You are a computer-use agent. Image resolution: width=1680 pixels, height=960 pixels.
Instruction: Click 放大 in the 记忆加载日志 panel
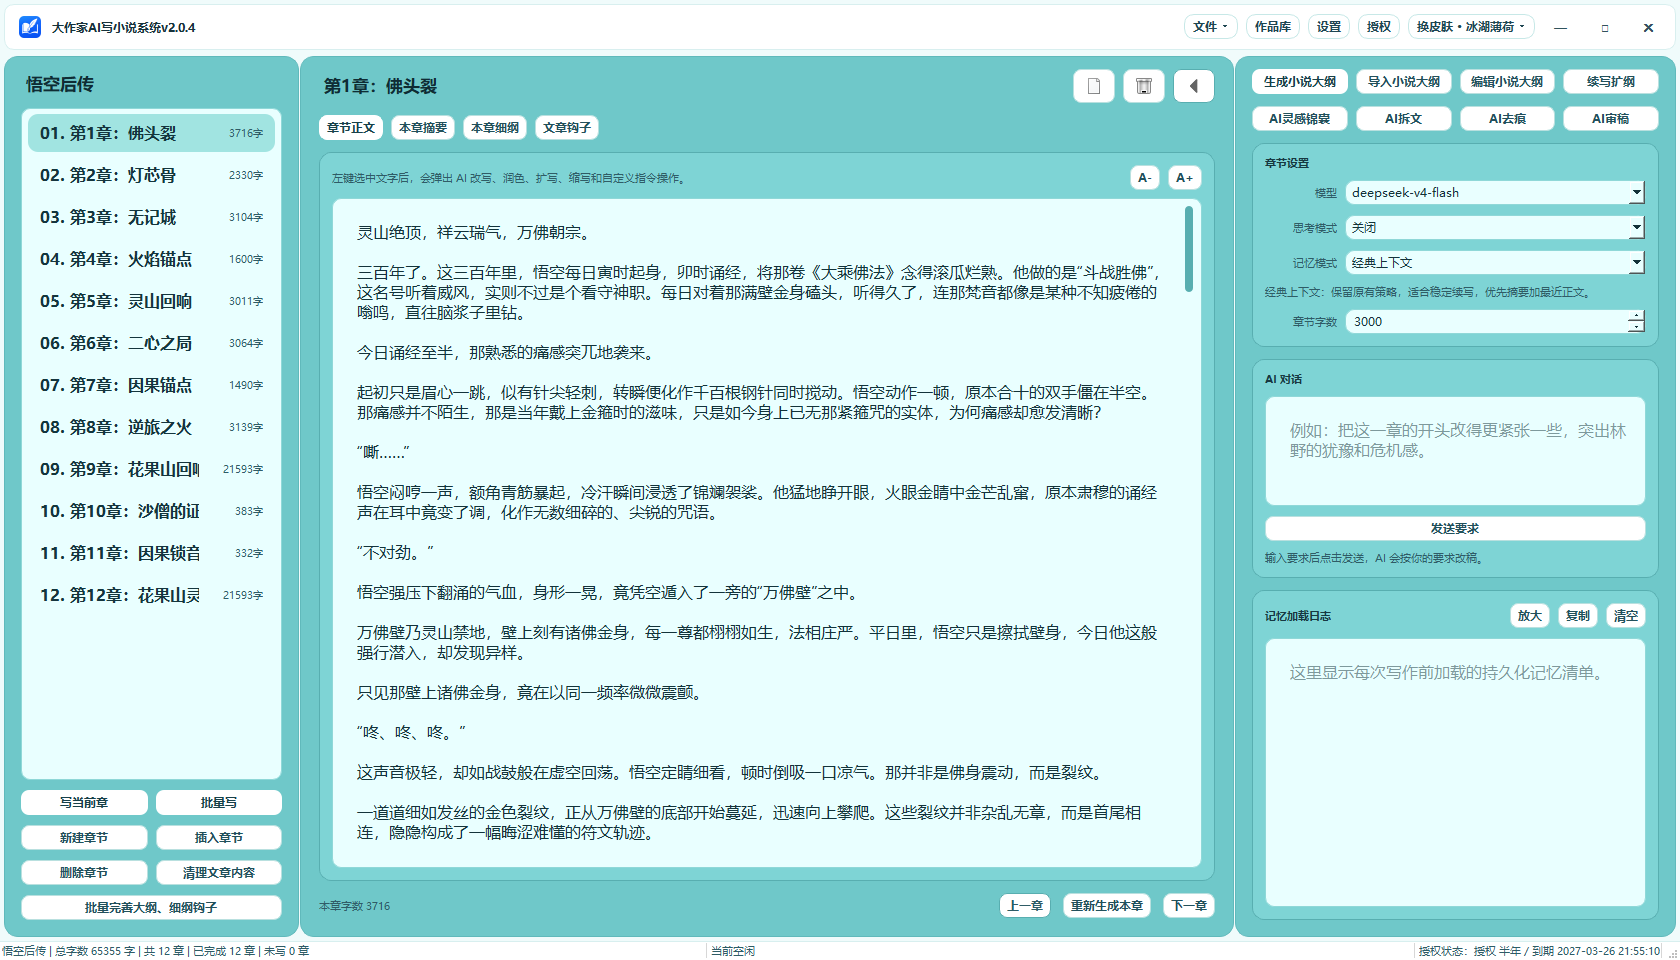[1530, 615]
